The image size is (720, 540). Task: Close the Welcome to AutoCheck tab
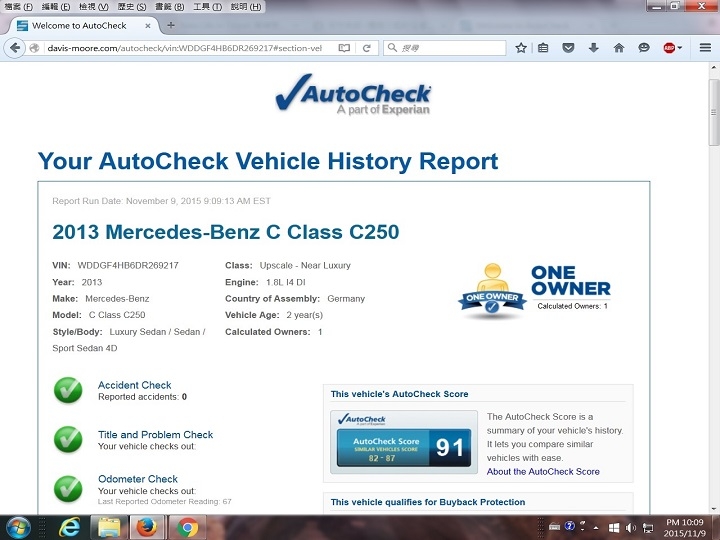tap(148, 26)
